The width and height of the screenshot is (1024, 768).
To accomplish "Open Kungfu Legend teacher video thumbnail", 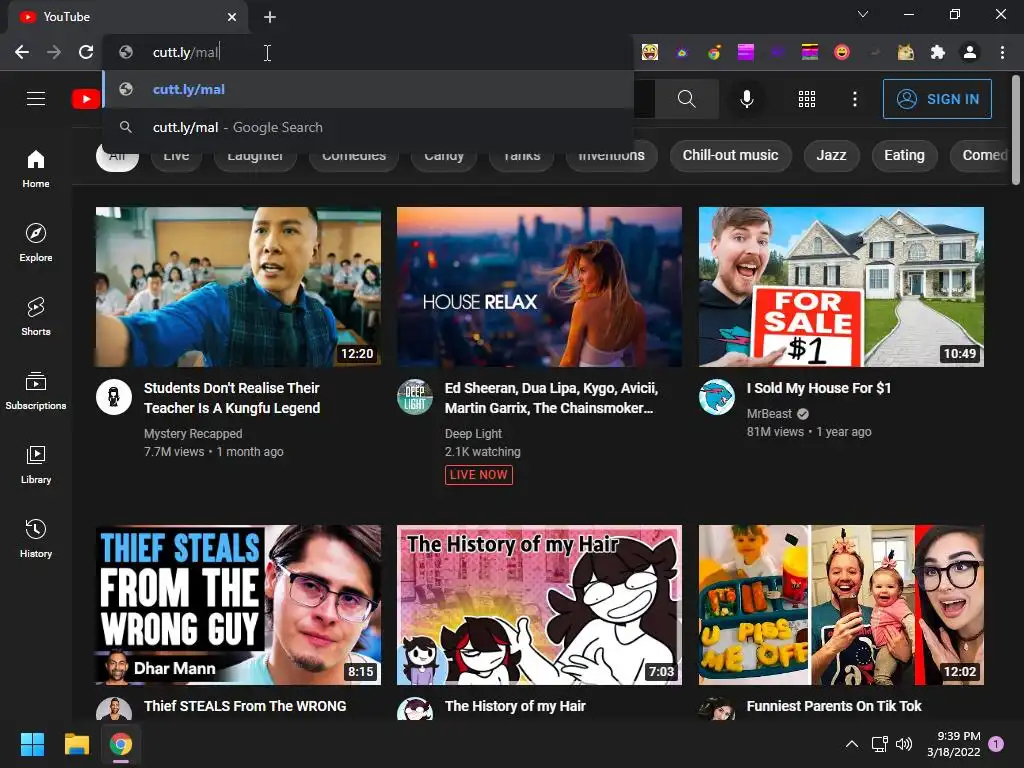I will (x=238, y=287).
